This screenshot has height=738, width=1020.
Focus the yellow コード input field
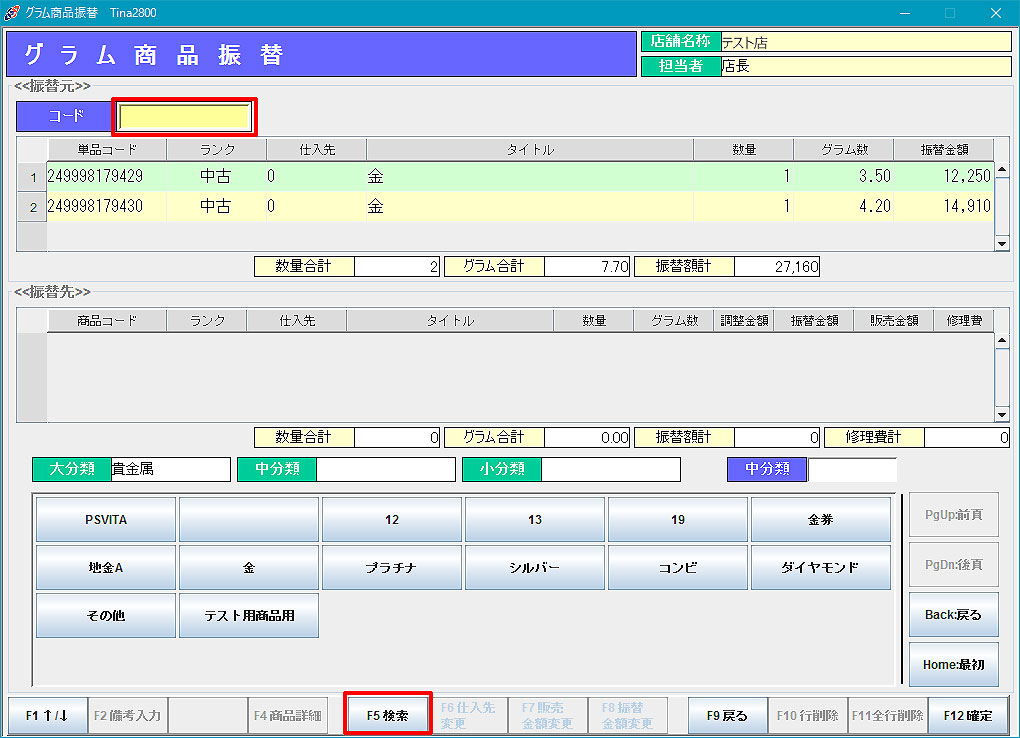tap(185, 116)
